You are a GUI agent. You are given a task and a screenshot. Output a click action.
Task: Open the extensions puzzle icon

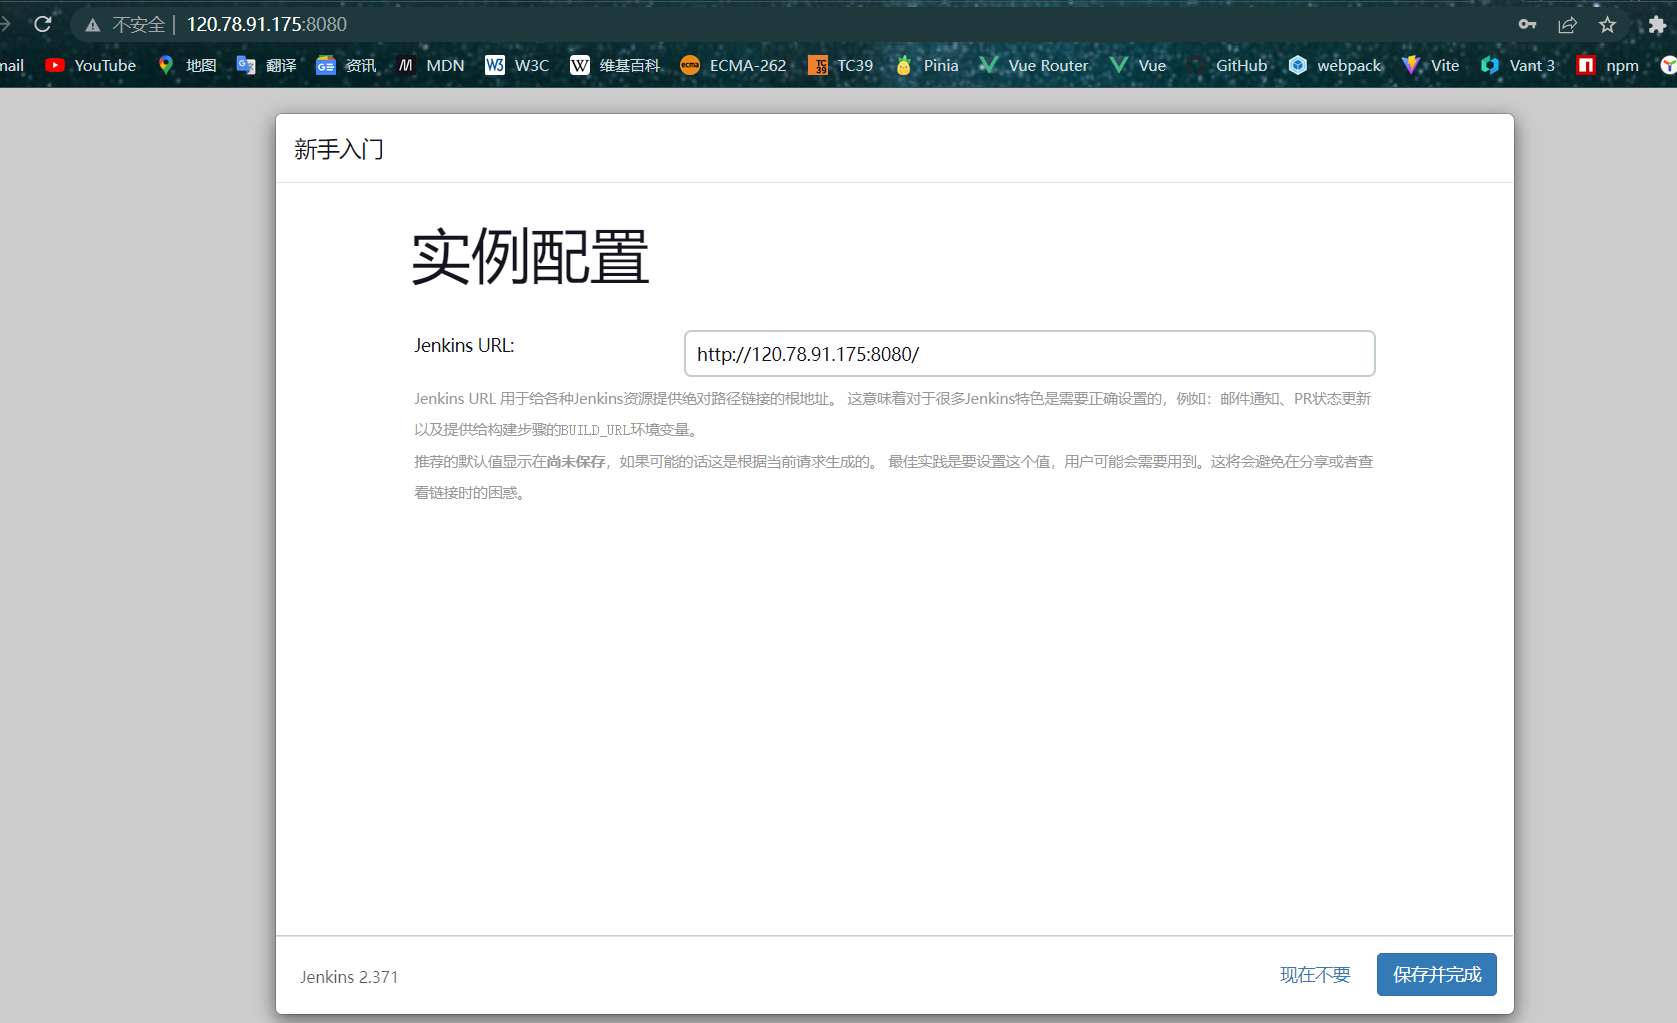tap(1656, 24)
